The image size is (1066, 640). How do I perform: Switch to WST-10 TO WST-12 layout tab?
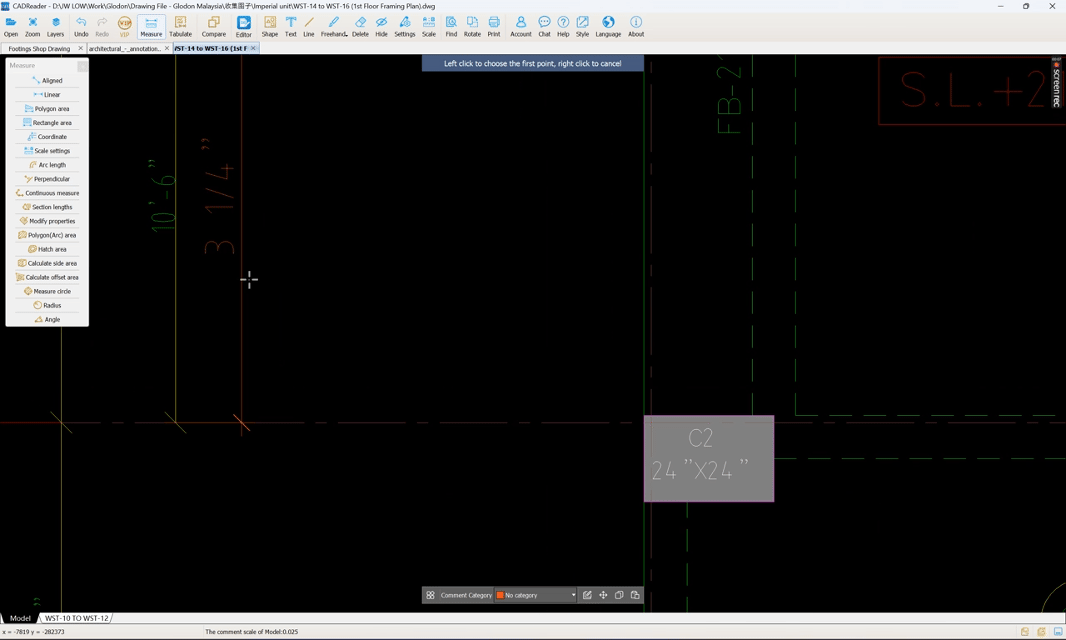76,618
